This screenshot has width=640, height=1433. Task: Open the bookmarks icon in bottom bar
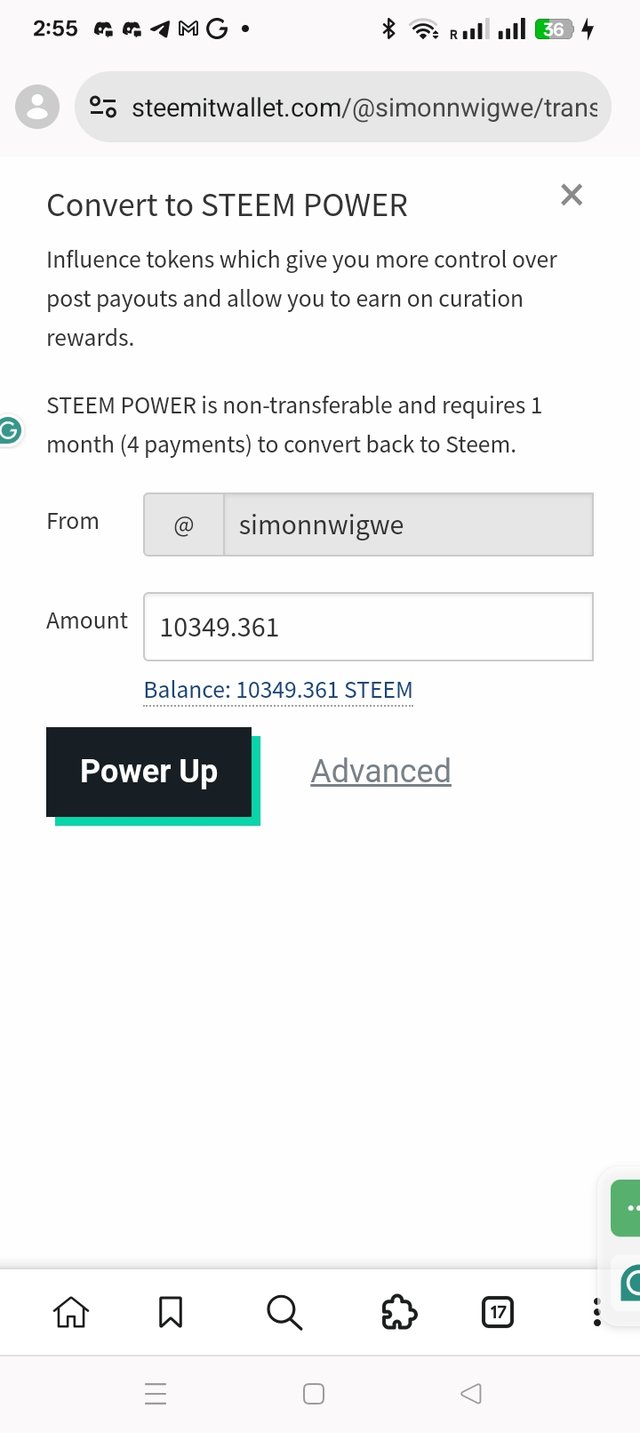tap(170, 1311)
